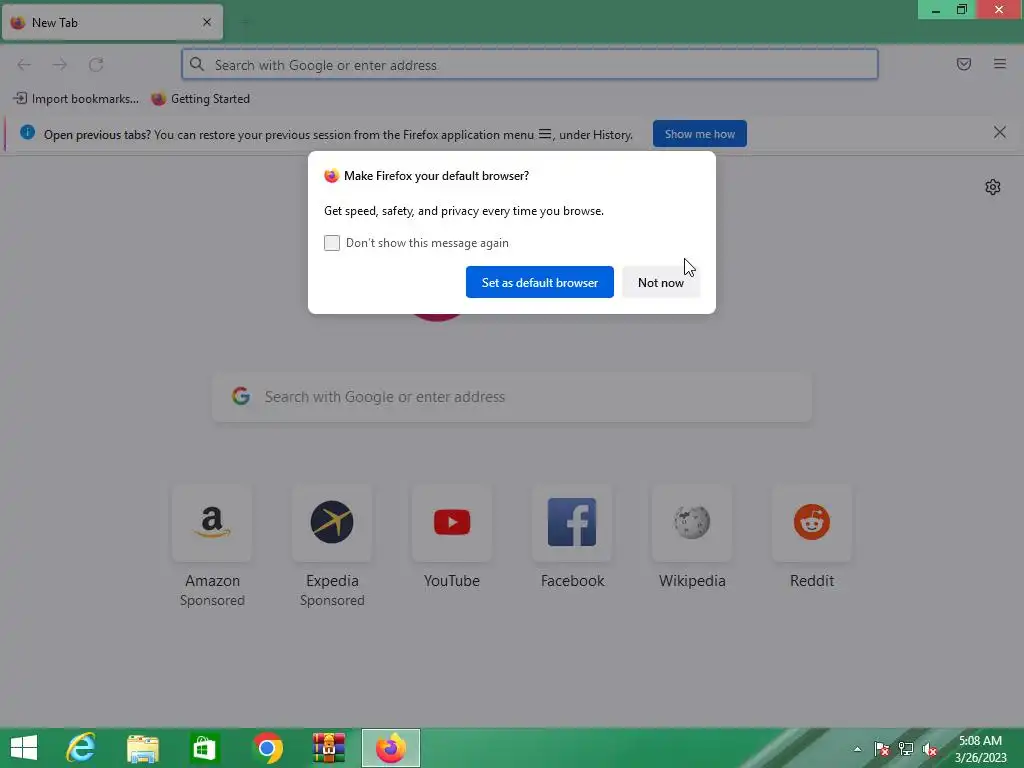Click the Action Center flag icon
This screenshot has height=768, width=1024.
[881, 749]
